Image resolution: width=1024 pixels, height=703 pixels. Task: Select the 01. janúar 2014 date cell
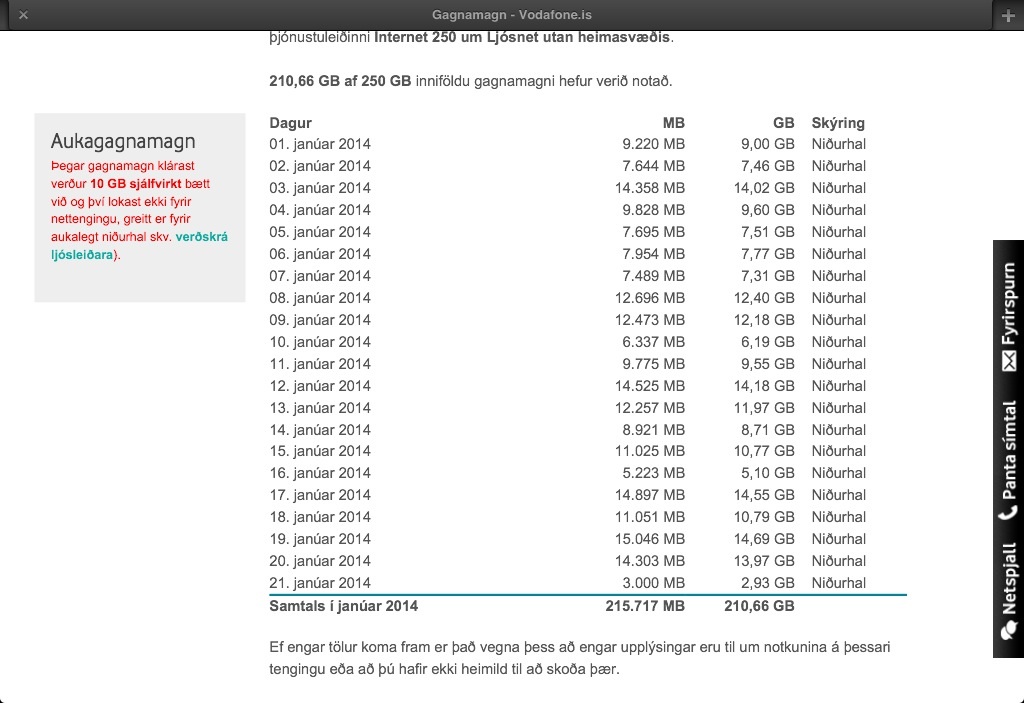(320, 144)
